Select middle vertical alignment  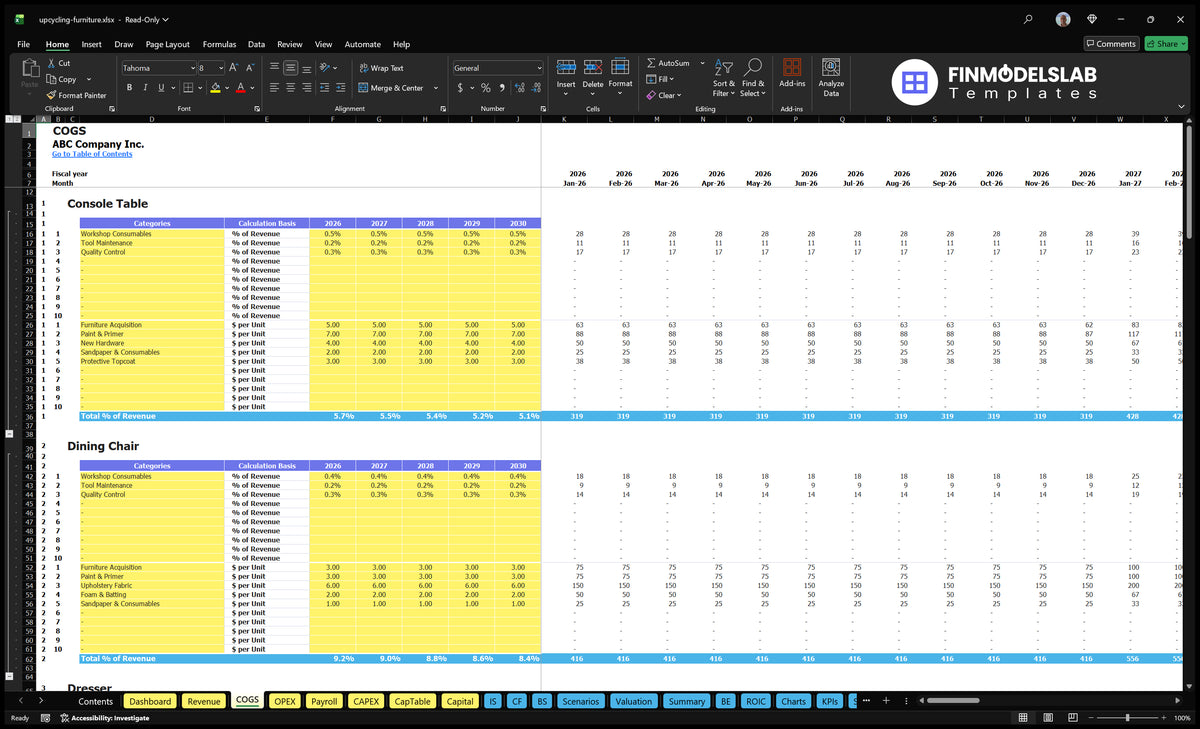pyautogui.click(x=290, y=68)
